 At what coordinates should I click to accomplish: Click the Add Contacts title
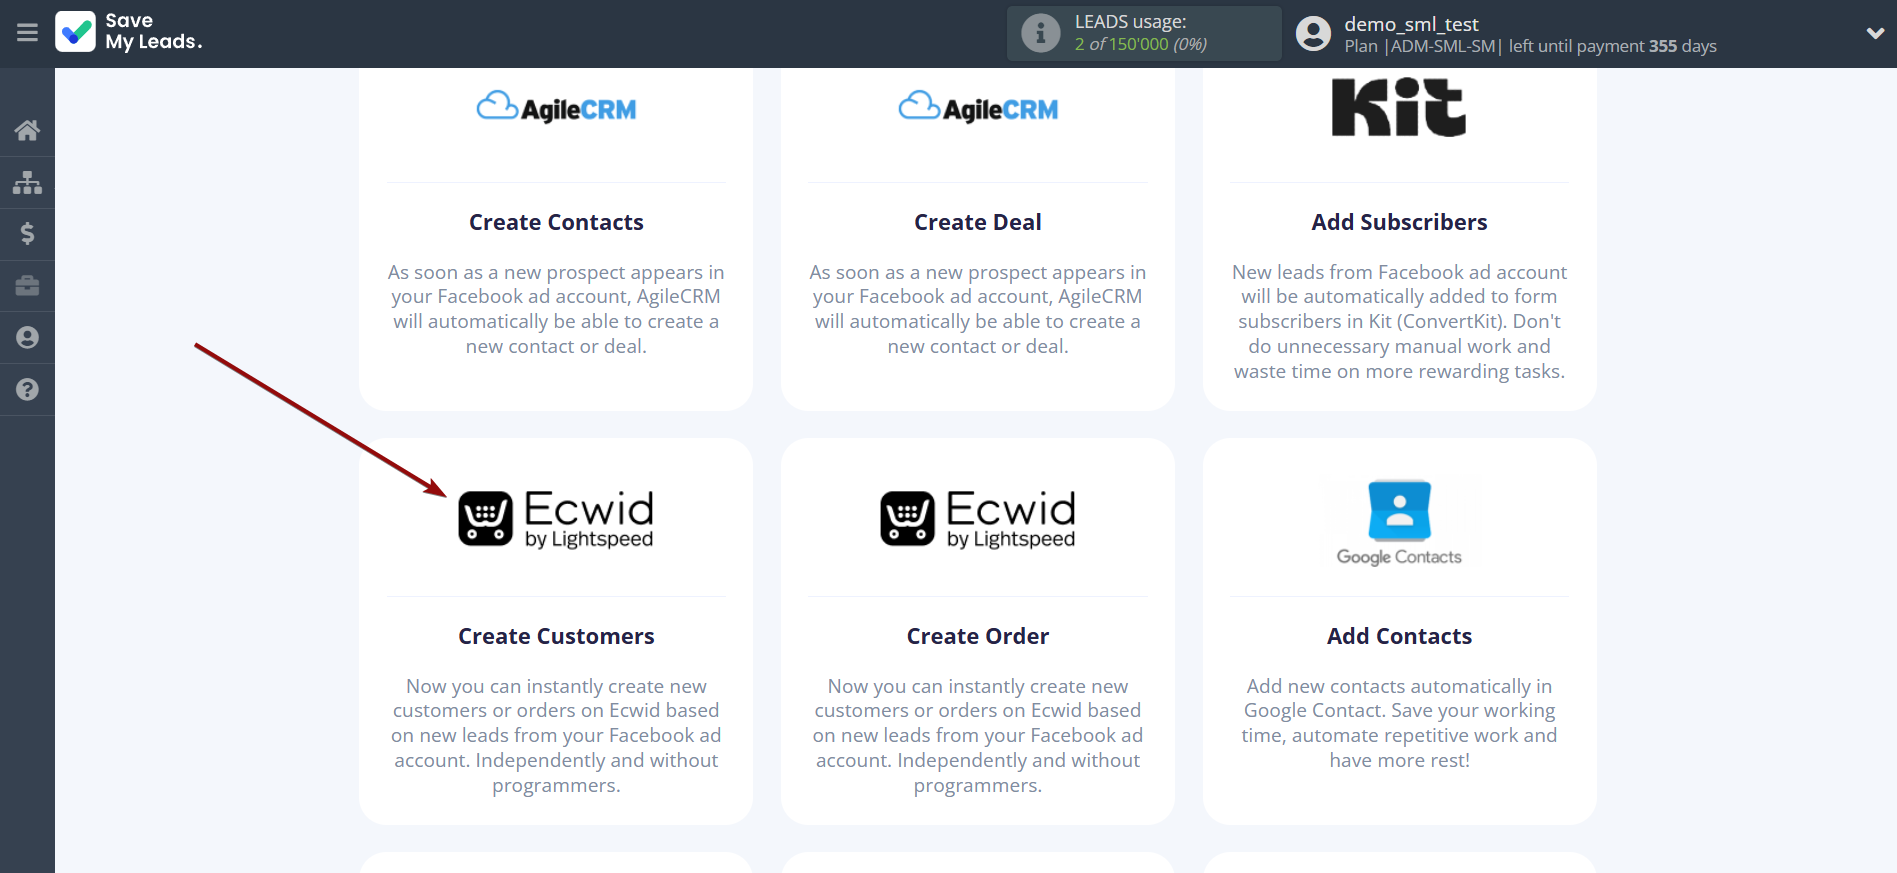1399,636
